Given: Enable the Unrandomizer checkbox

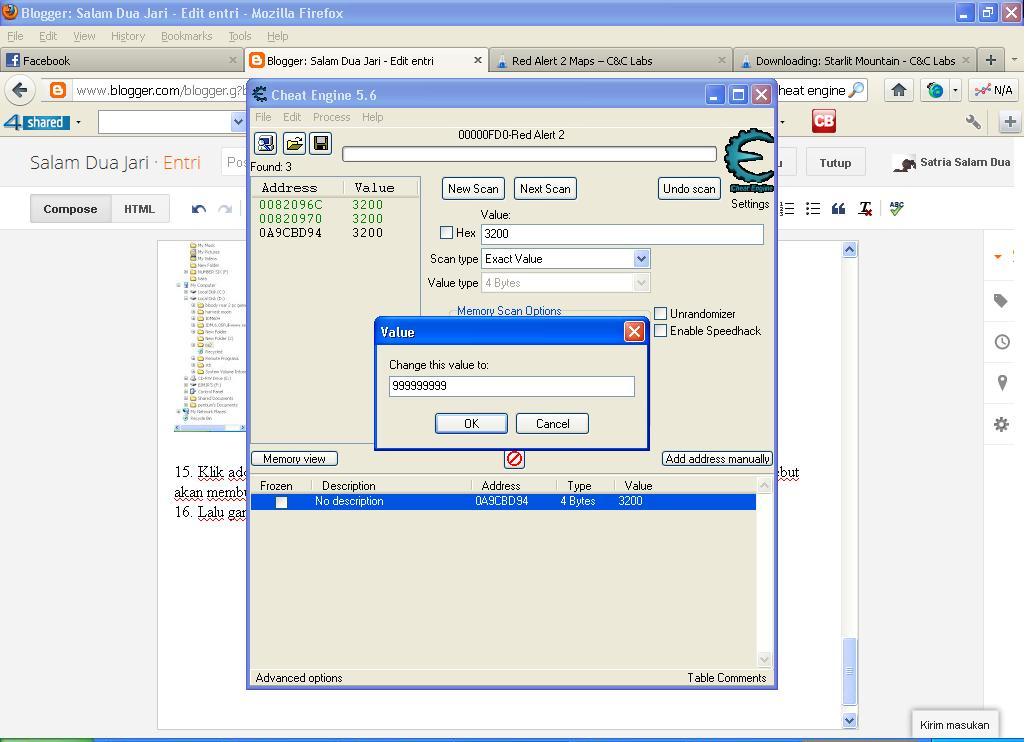Looking at the screenshot, I should click(x=660, y=313).
